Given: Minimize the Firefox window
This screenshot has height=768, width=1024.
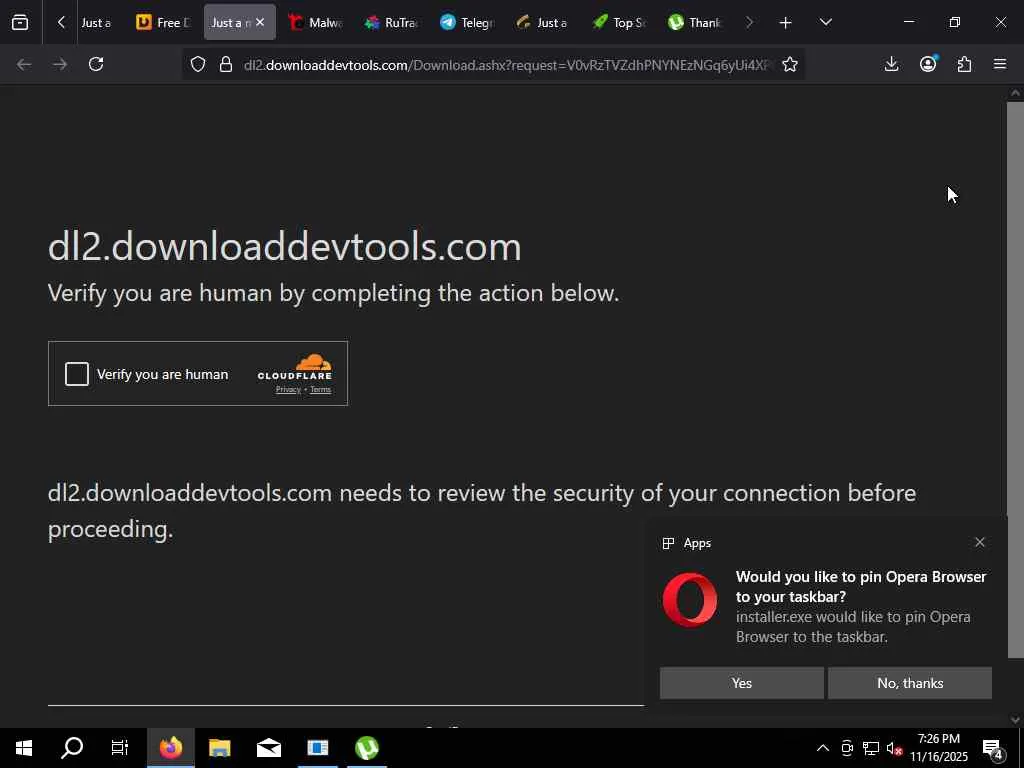Looking at the screenshot, I should coord(908,22).
